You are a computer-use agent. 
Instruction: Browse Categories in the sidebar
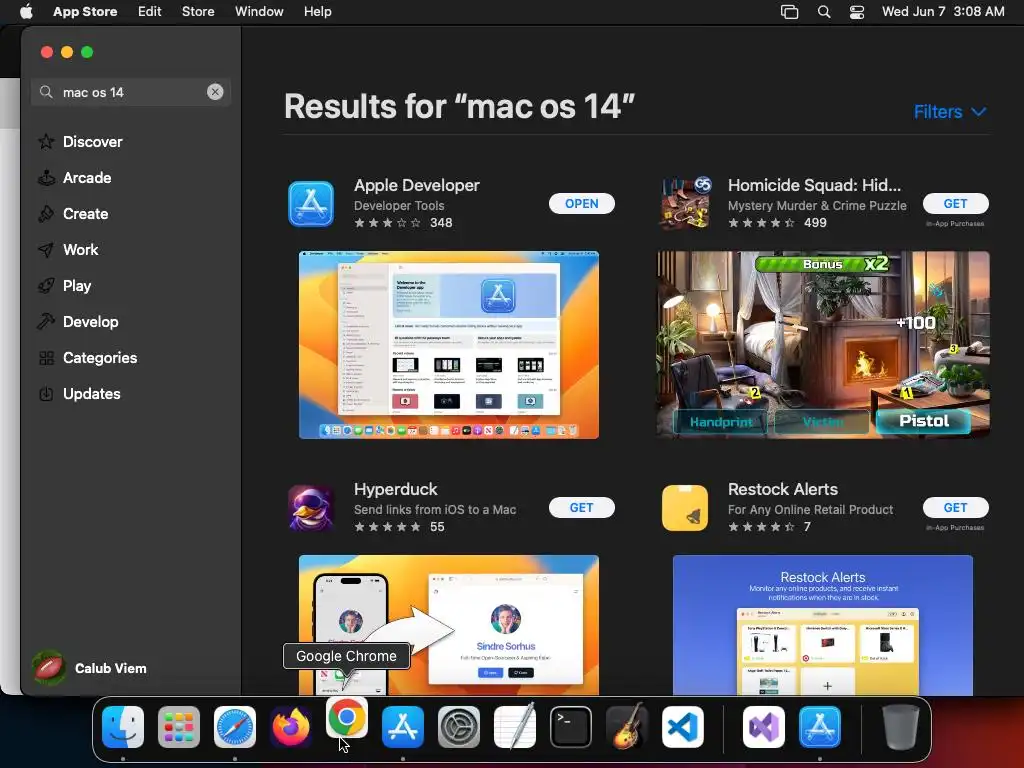click(x=99, y=357)
